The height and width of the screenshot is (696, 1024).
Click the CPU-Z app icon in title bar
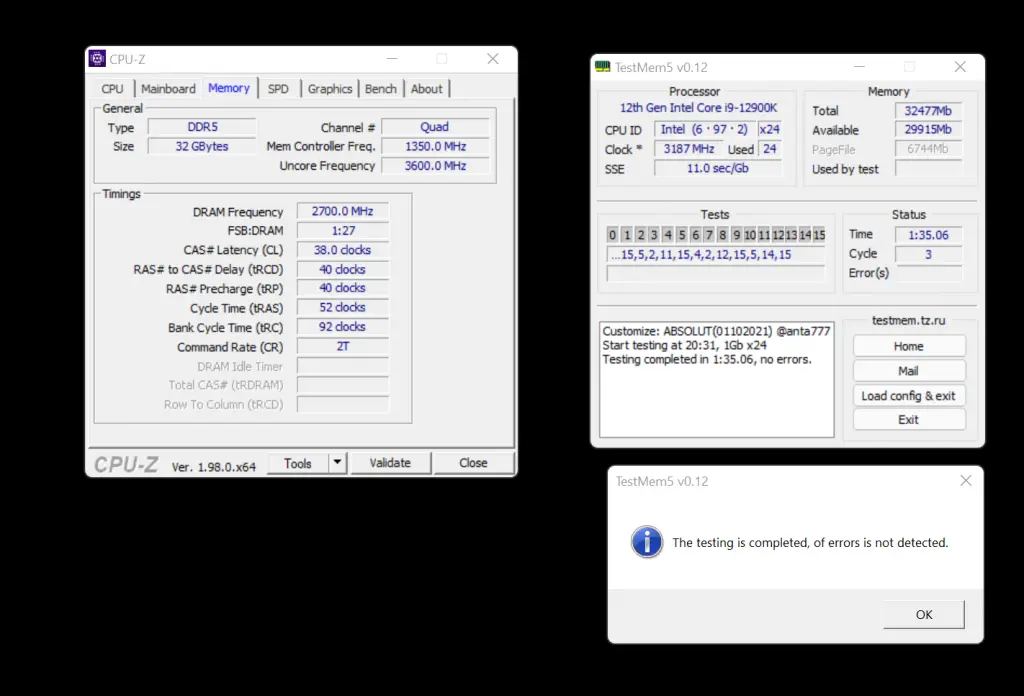(x=97, y=59)
